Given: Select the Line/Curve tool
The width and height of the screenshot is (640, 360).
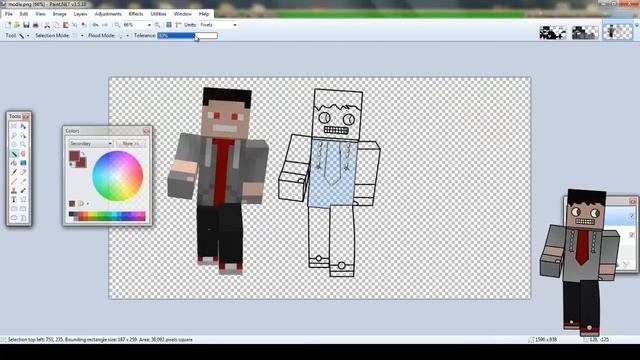Looking at the screenshot, I should pos(23,200).
